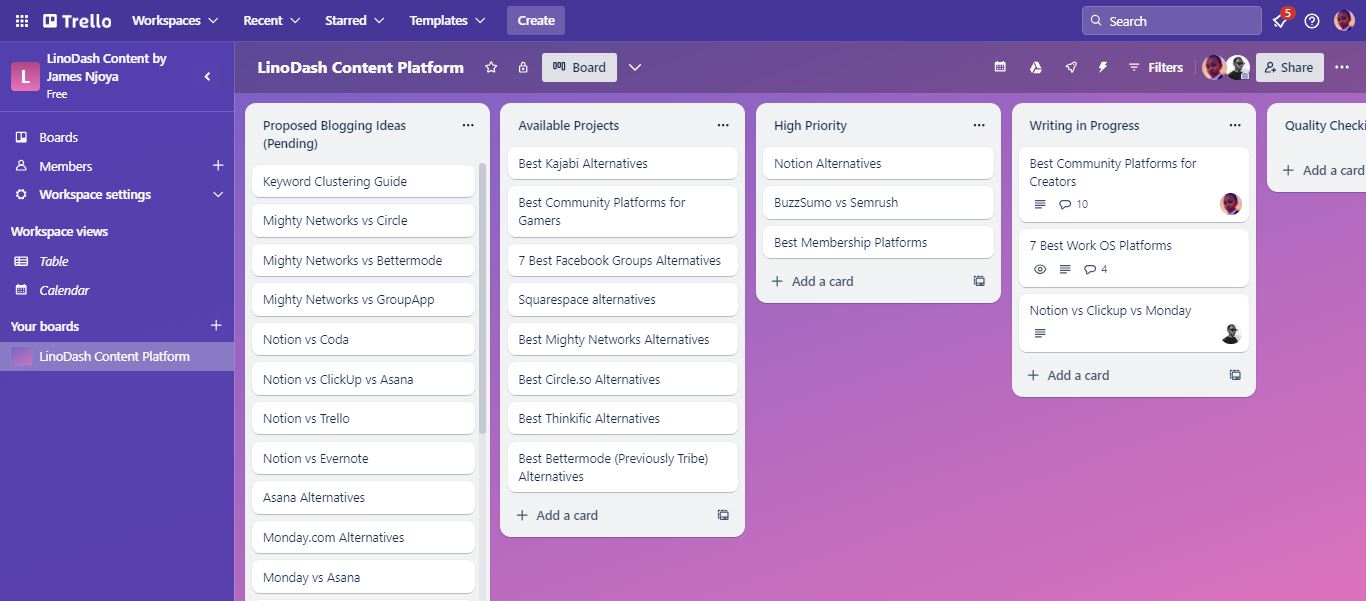The image size is (1366, 601).
Task: Open the board menu three-dots icon
Action: click(1342, 67)
